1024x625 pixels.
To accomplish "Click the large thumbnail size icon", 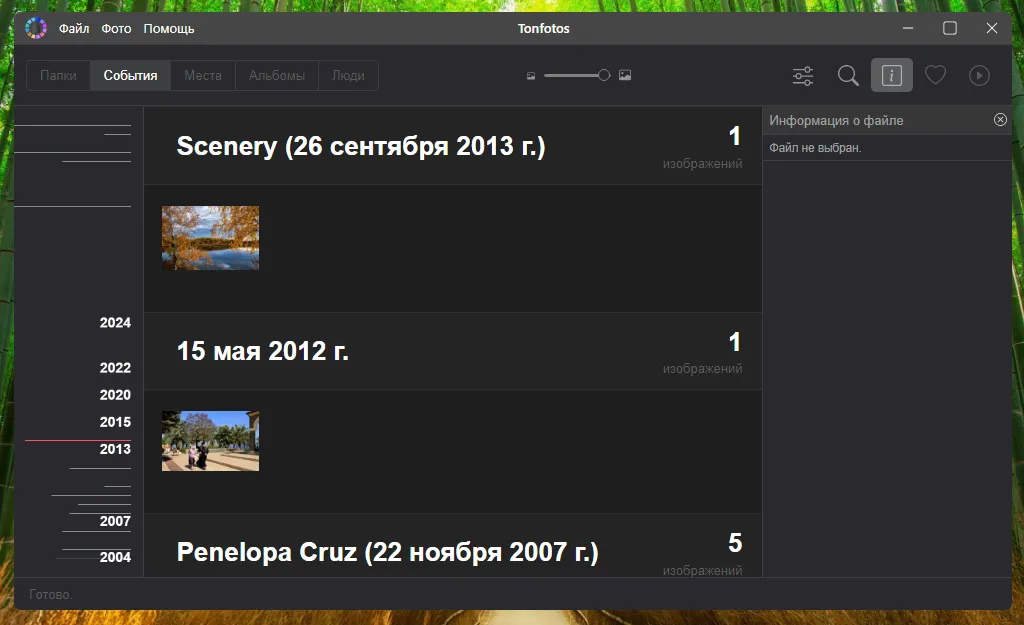I will coord(625,76).
